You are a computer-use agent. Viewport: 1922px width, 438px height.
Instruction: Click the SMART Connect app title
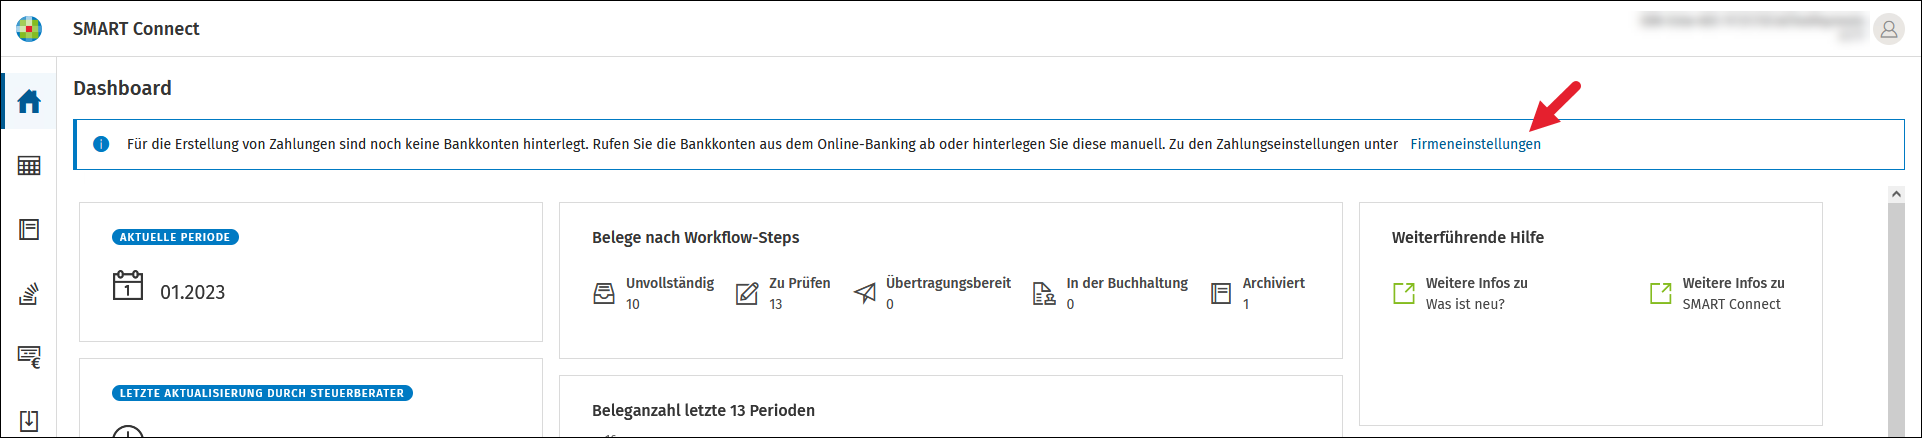point(136,29)
